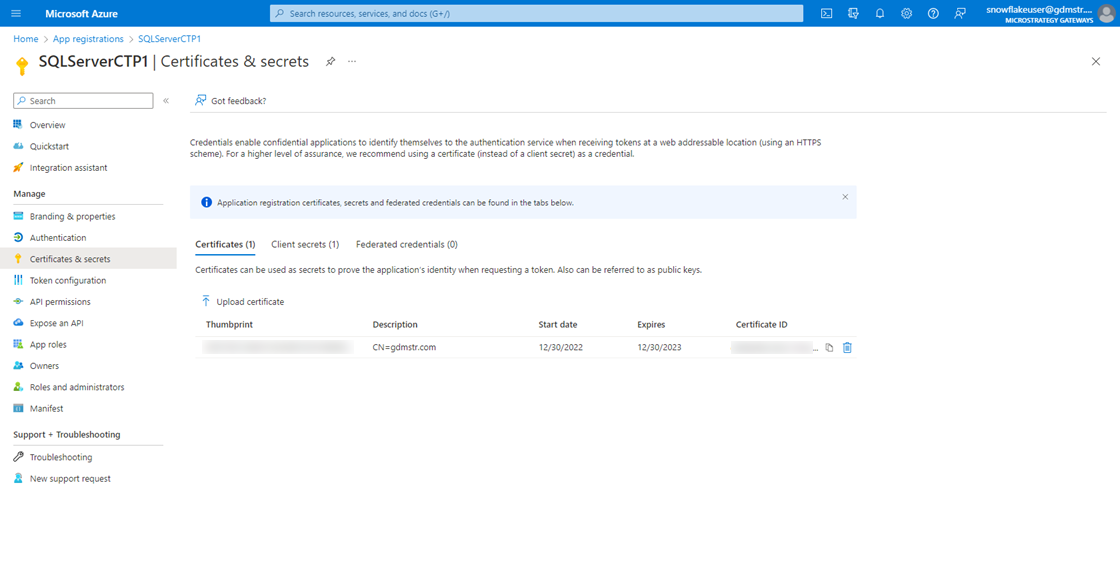Delete the CN=gdmstr.com certificate

tap(847, 348)
